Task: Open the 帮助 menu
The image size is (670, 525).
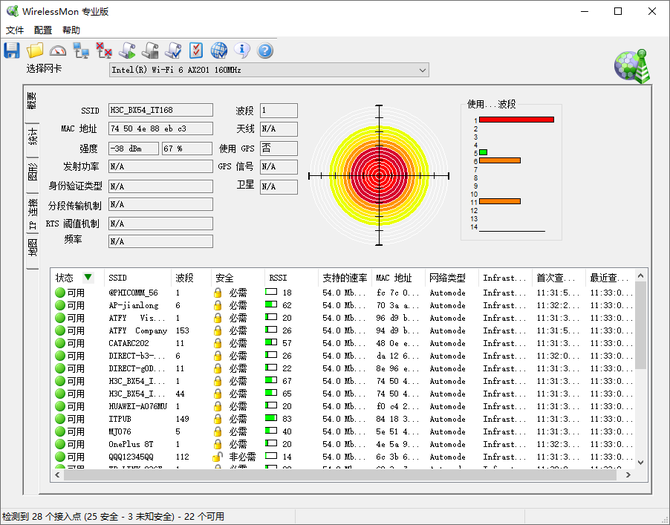Action: [x=71, y=30]
